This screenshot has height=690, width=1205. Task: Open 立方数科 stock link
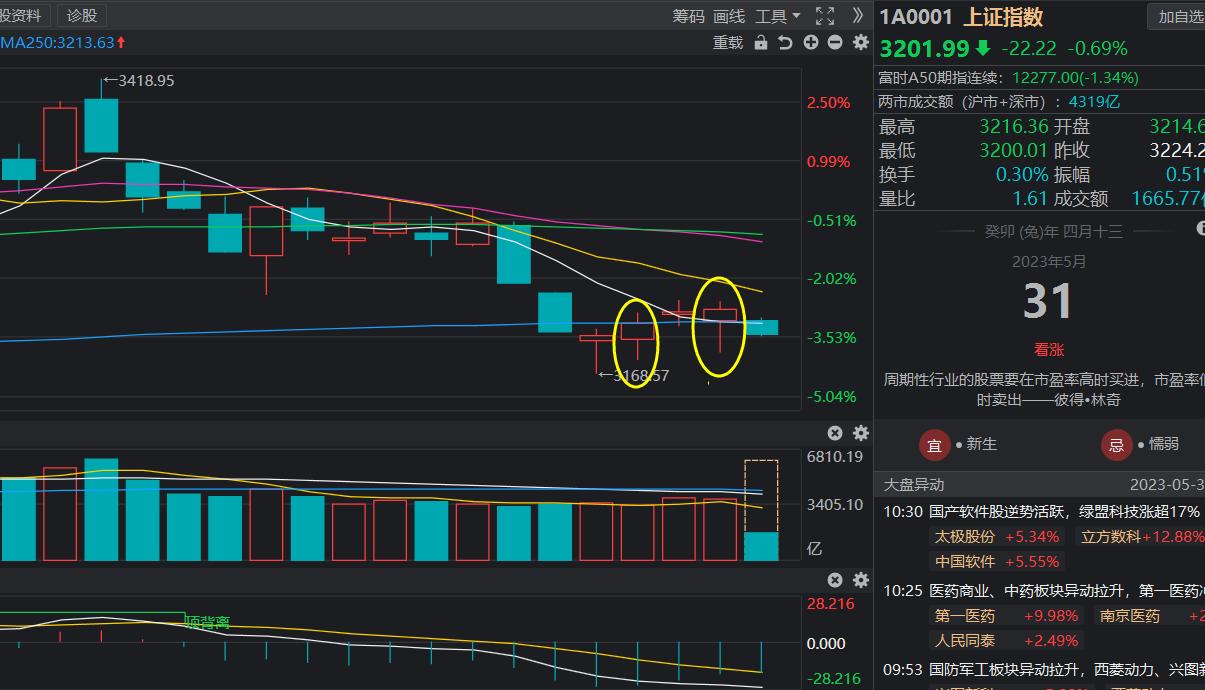(1111, 536)
